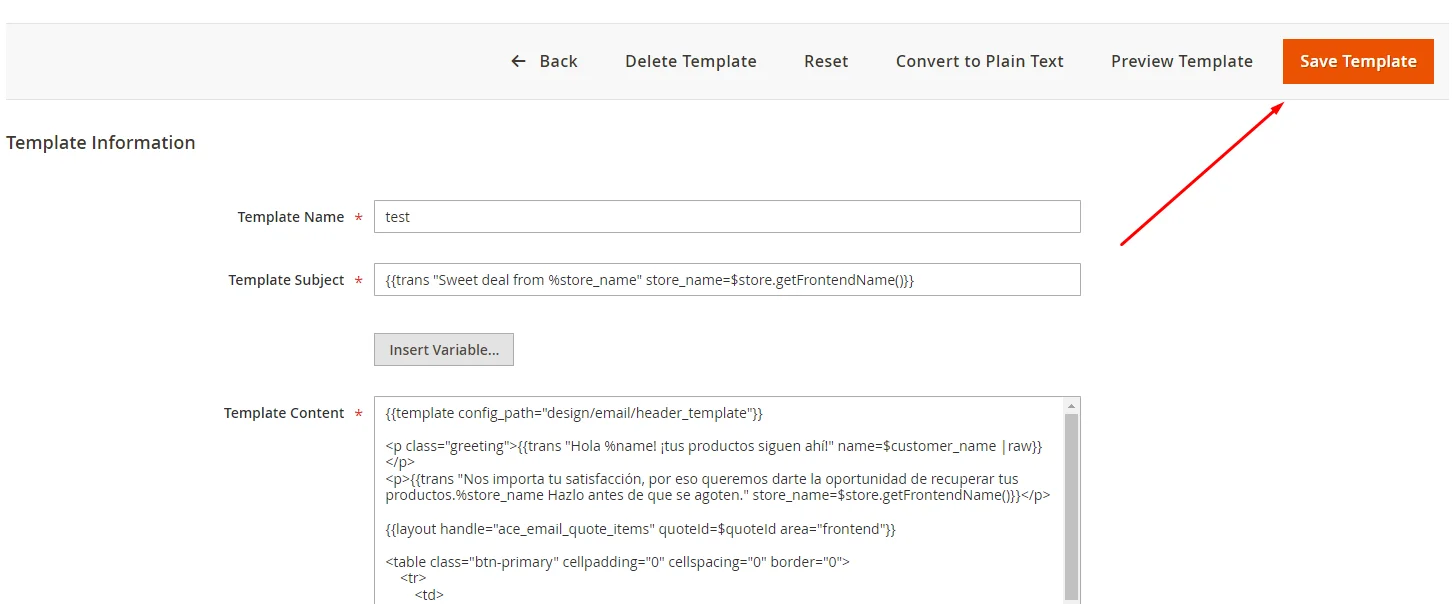This screenshot has width=1456, height=604.
Task: Convert the template to plain text
Action: (979, 61)
